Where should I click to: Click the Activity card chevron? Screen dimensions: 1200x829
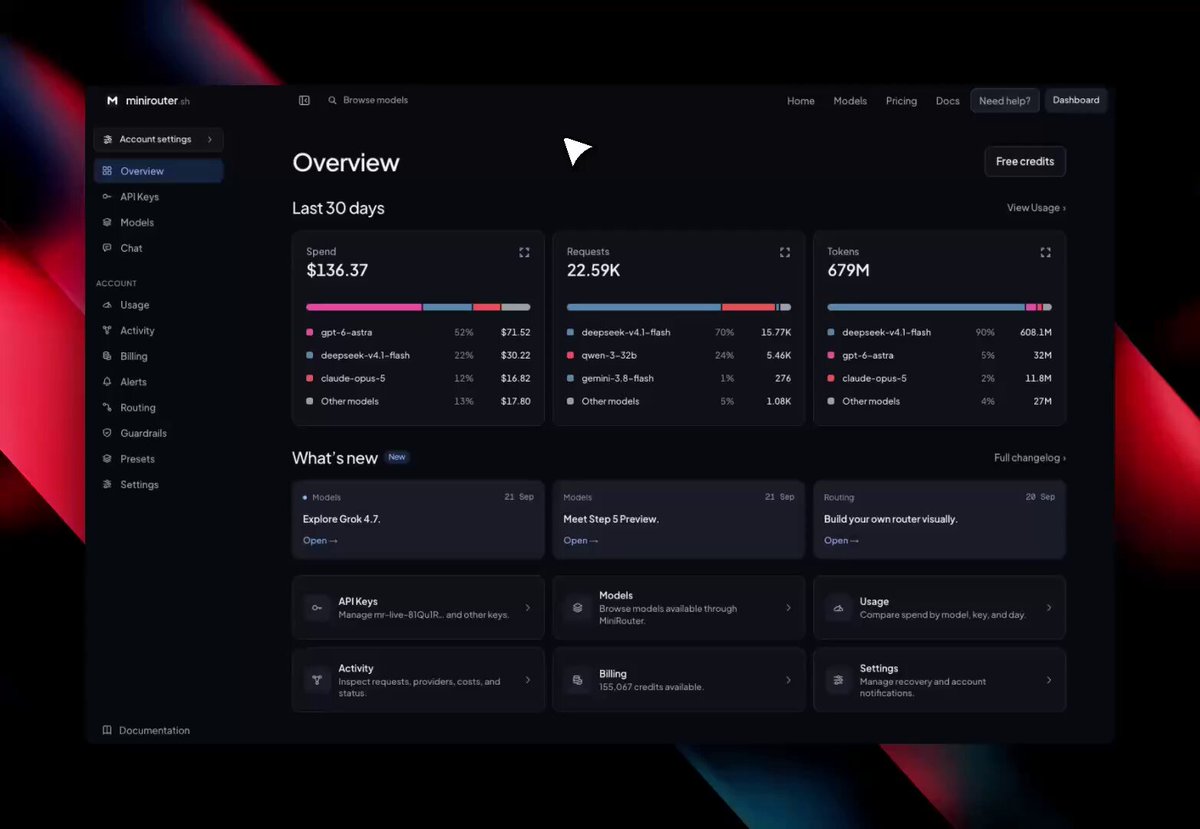528,680
